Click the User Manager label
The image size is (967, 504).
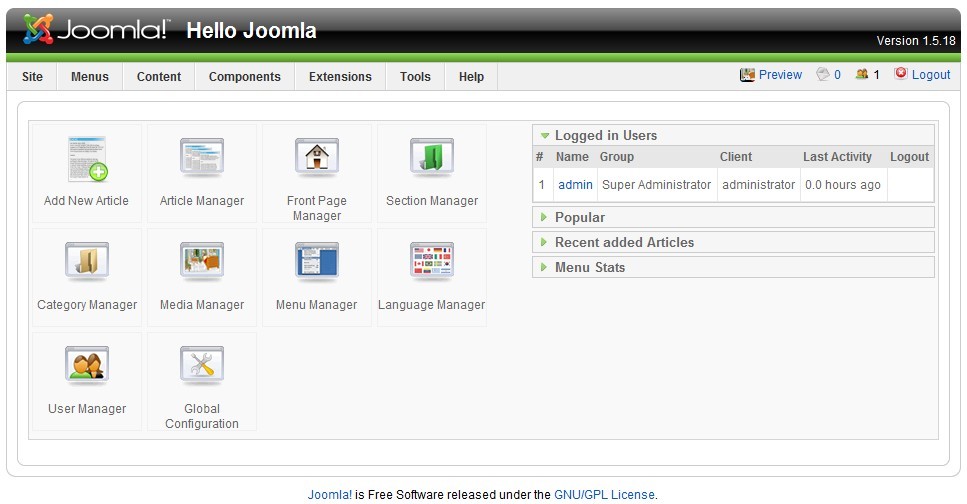tap(87, 408)
